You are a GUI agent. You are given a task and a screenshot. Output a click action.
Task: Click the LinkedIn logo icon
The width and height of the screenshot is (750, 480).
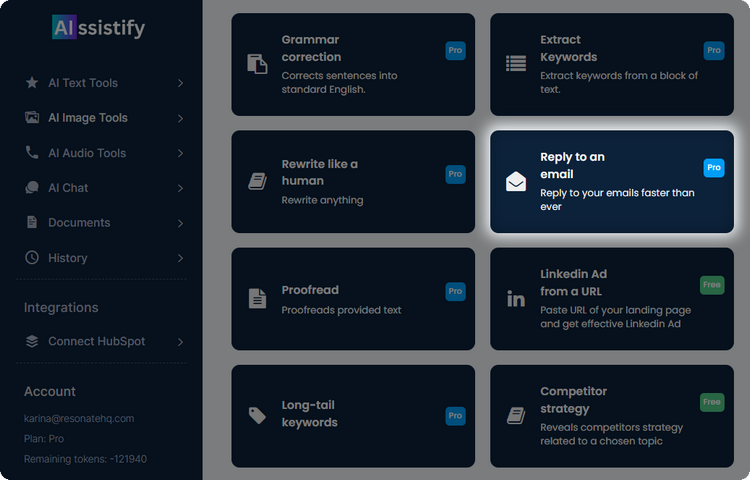[516, 298]
